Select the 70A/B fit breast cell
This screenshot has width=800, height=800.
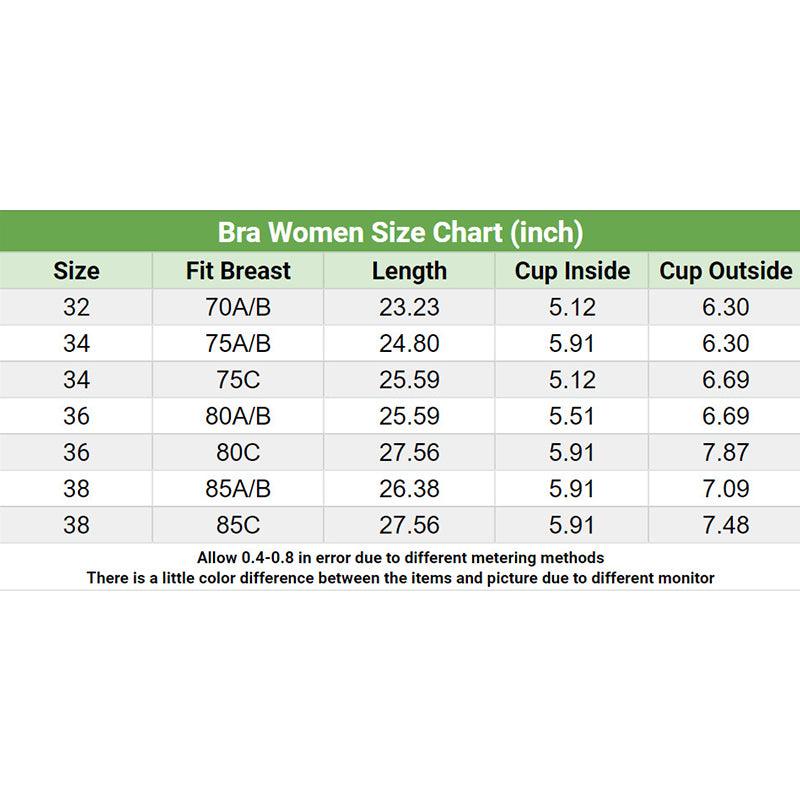point(238,307)
